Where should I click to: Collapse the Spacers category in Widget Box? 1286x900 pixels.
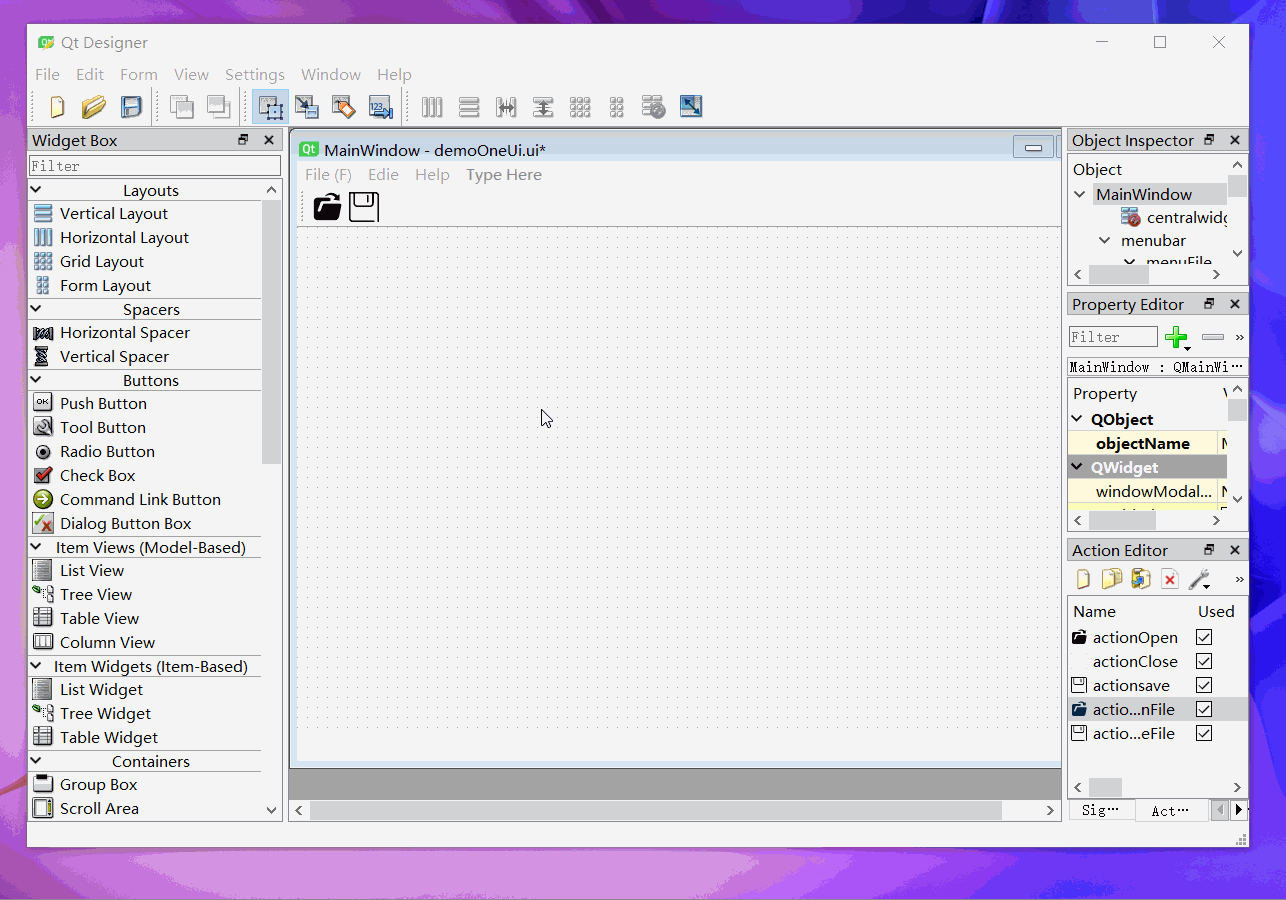coord(36,309)
